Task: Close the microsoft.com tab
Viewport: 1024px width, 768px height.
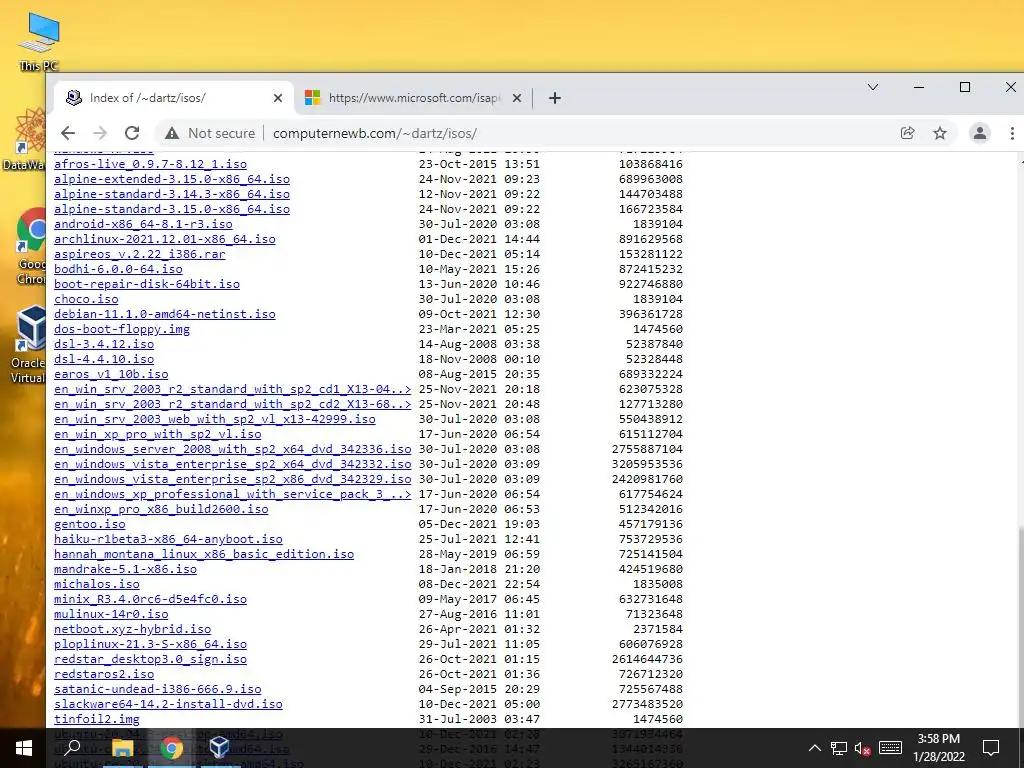Action: (517, 98)
